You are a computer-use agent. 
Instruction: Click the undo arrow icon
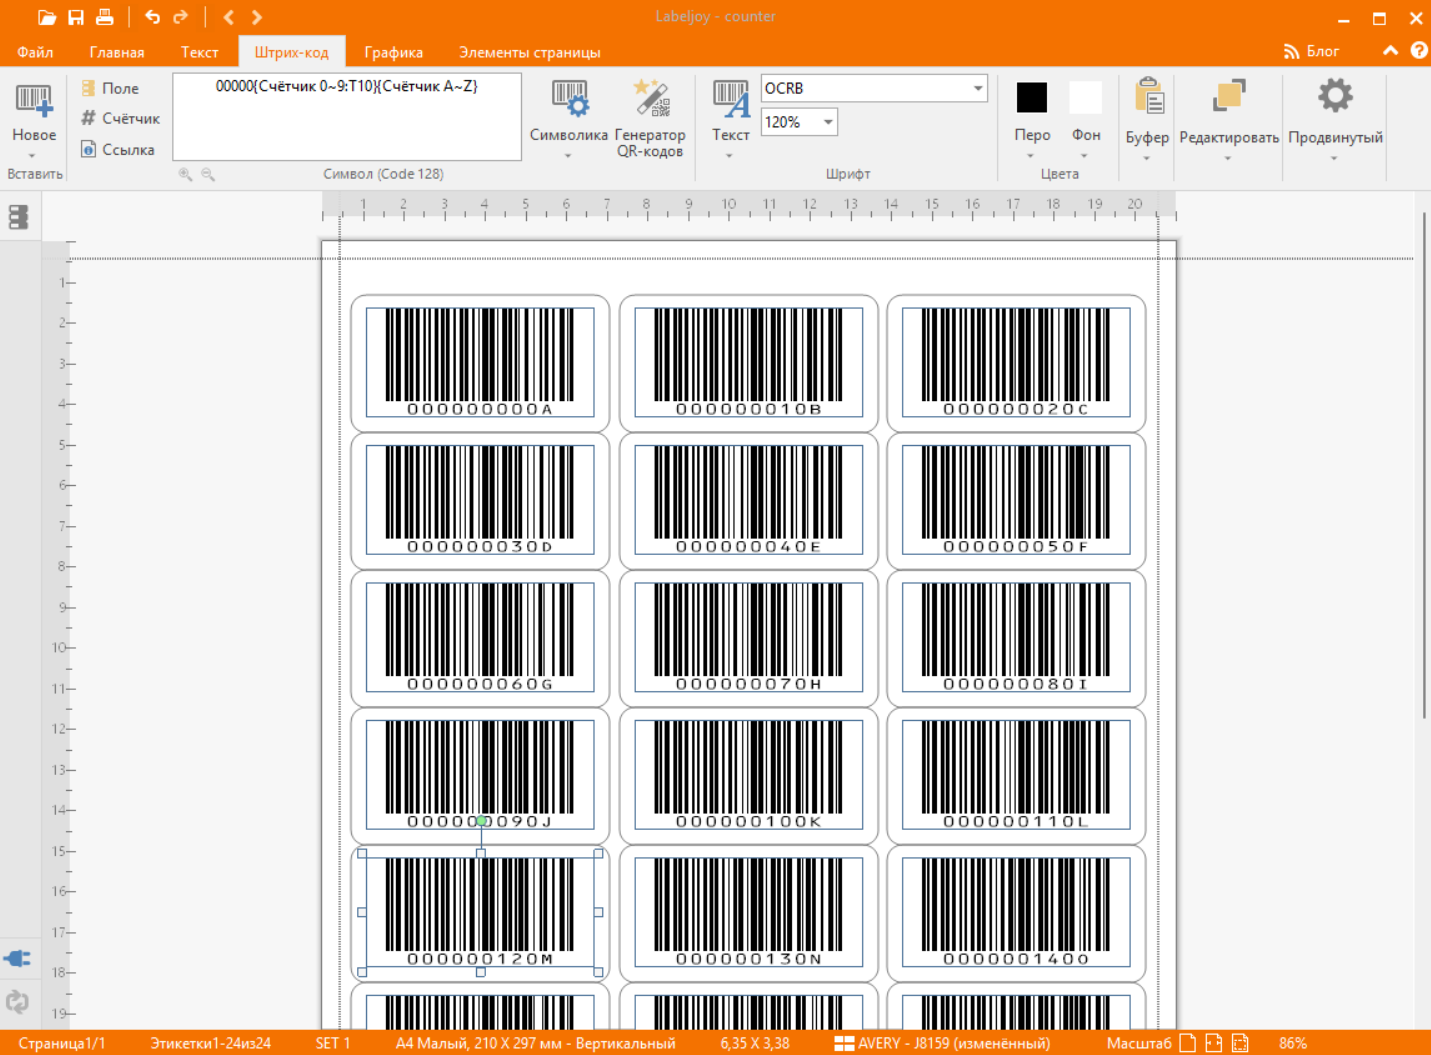(x=152, y=17)
